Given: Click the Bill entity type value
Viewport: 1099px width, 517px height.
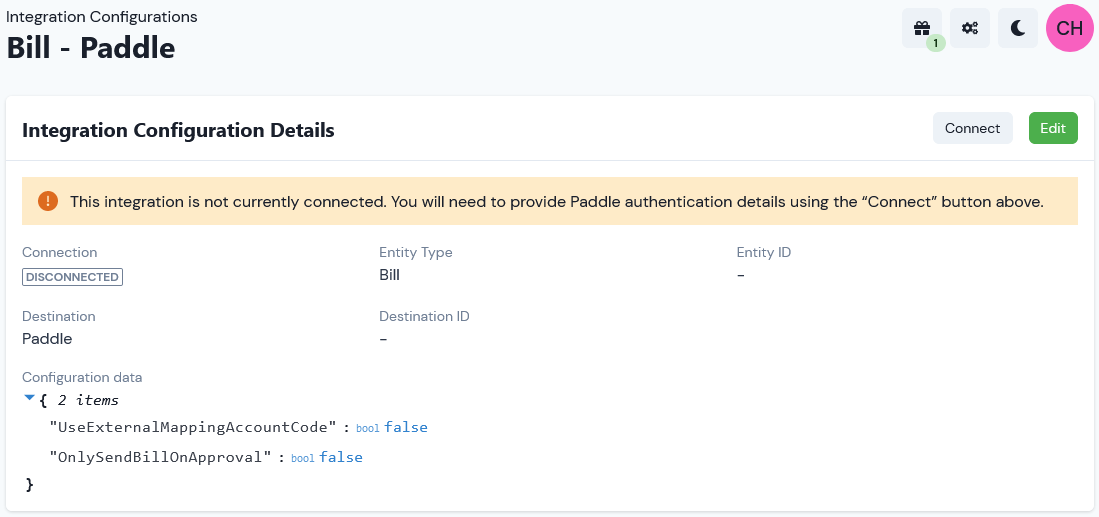Looking at the screenshot, I should click(x=389, y=275).
